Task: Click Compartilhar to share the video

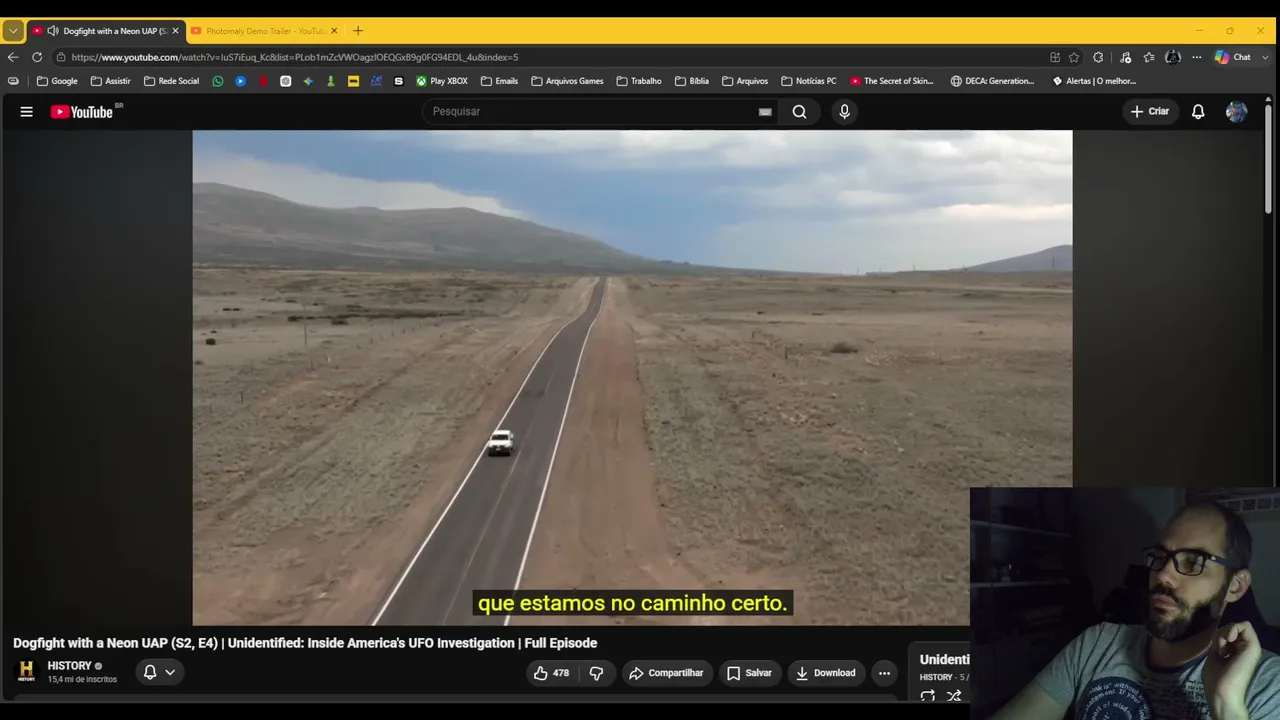Action: (x=666, y=673)
